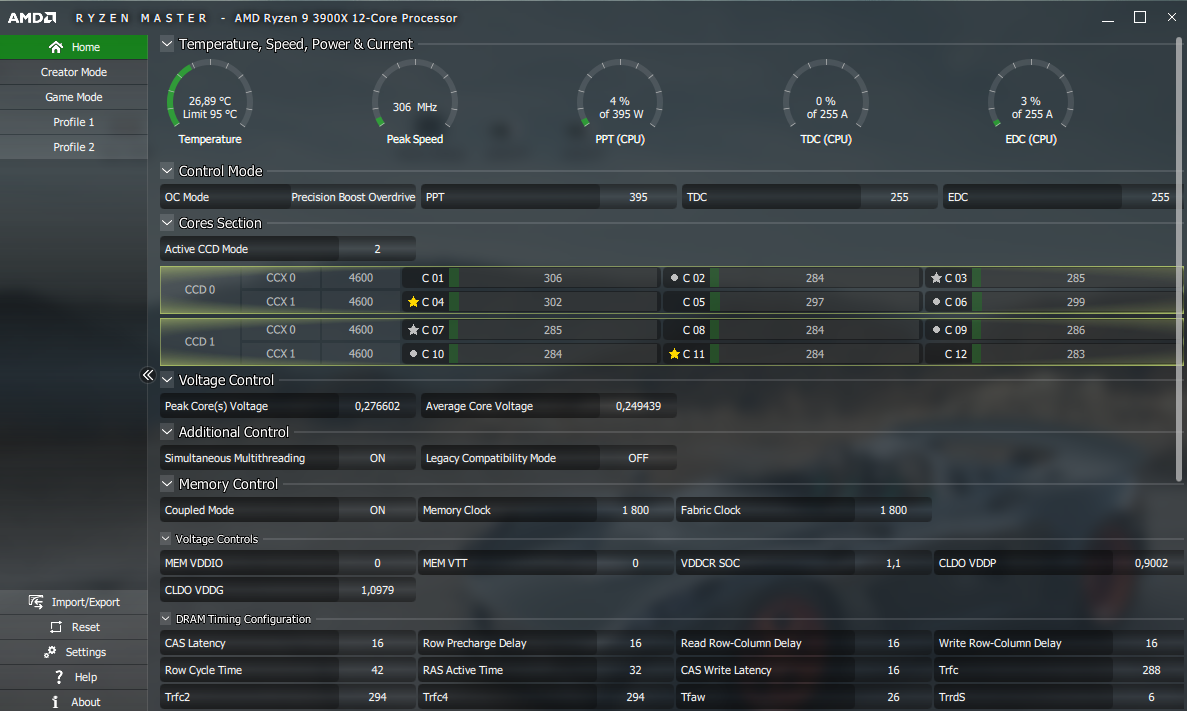Viewport: 1187px width, 711px height.
Task: Open the Help page label
Action: coord(86,677)
